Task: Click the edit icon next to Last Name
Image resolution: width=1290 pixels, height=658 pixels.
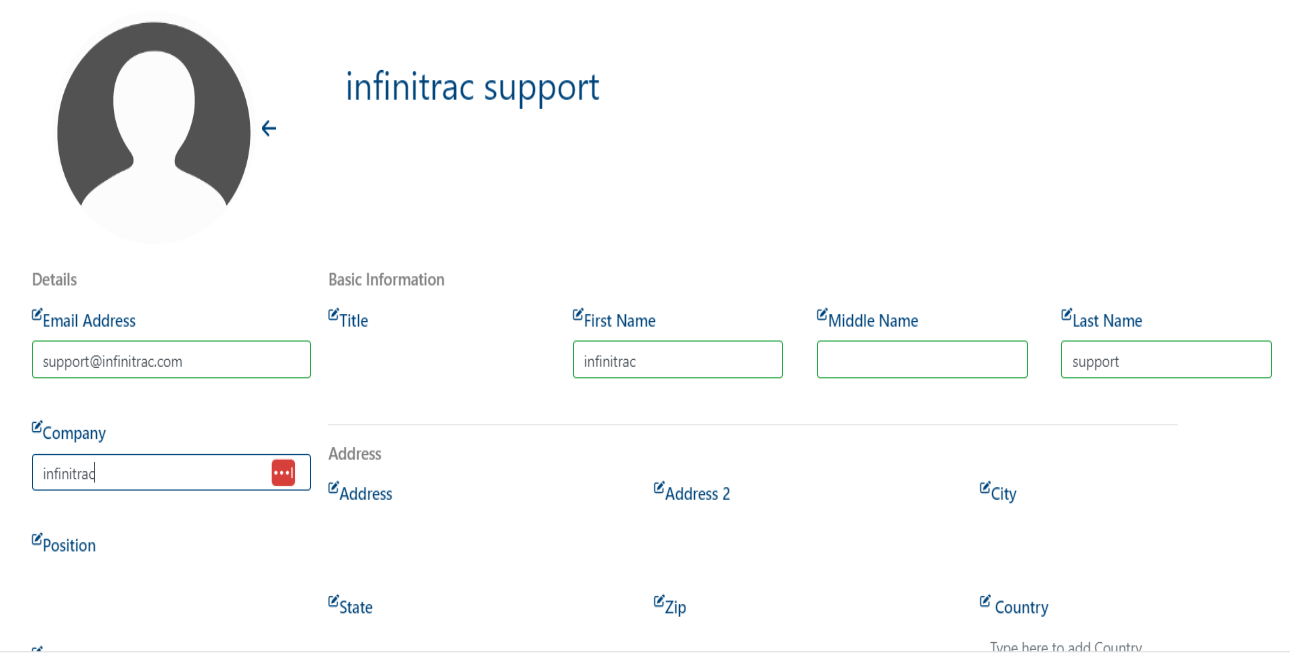Action: coord(1067,315)
